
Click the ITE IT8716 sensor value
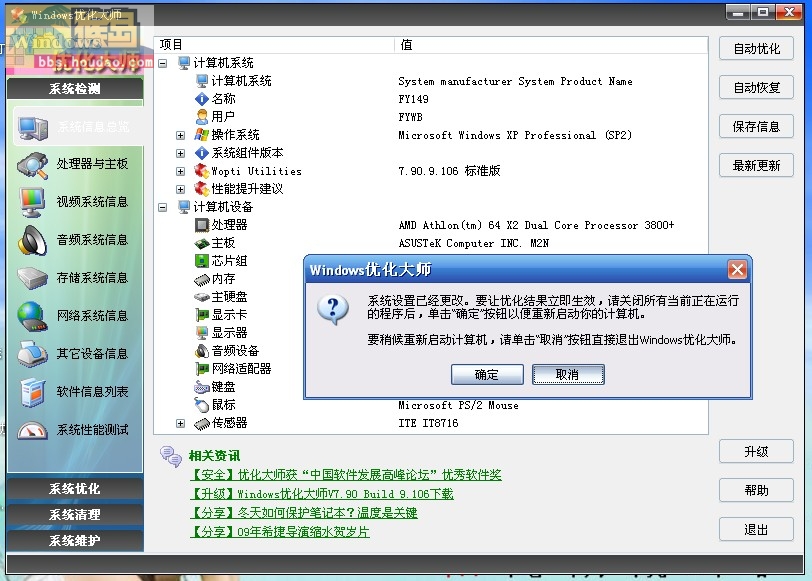[x=428, y=424]
